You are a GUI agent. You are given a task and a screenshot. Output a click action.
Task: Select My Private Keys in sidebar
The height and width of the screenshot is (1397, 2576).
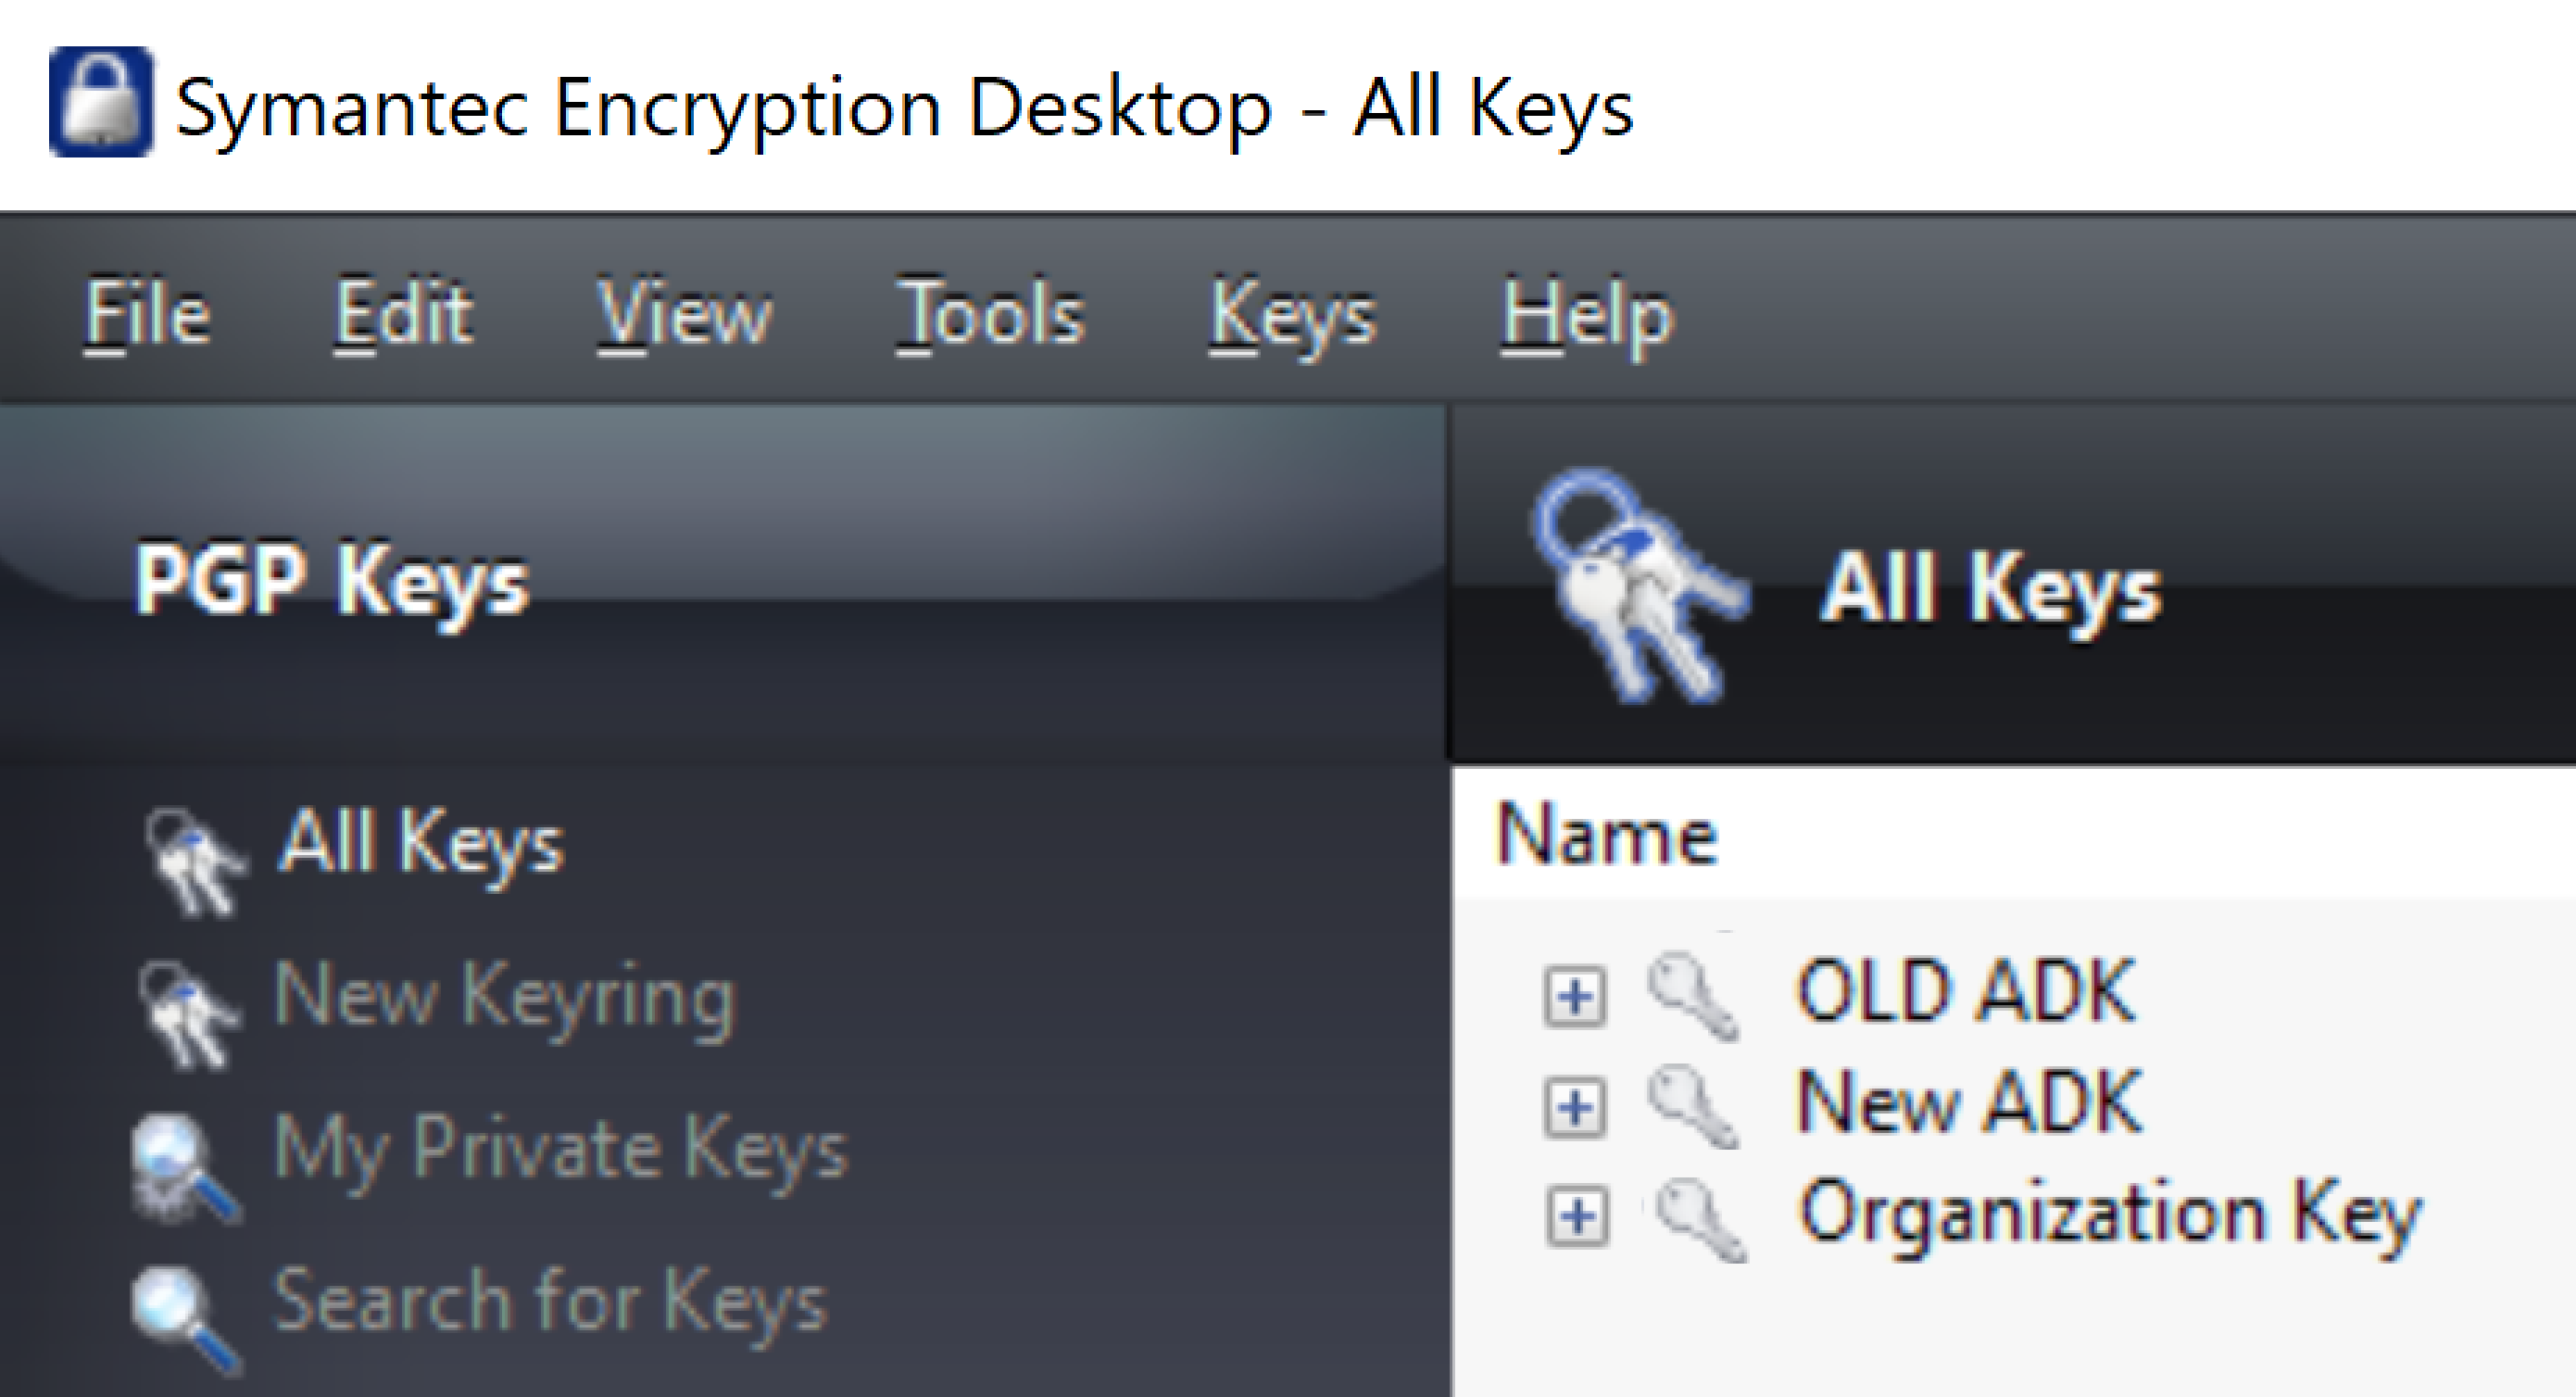[561, 1152]
